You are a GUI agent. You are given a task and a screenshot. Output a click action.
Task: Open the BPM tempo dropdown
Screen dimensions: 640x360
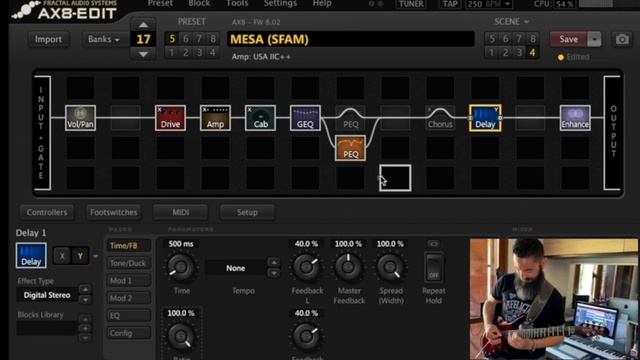click(x=507, y=4)
